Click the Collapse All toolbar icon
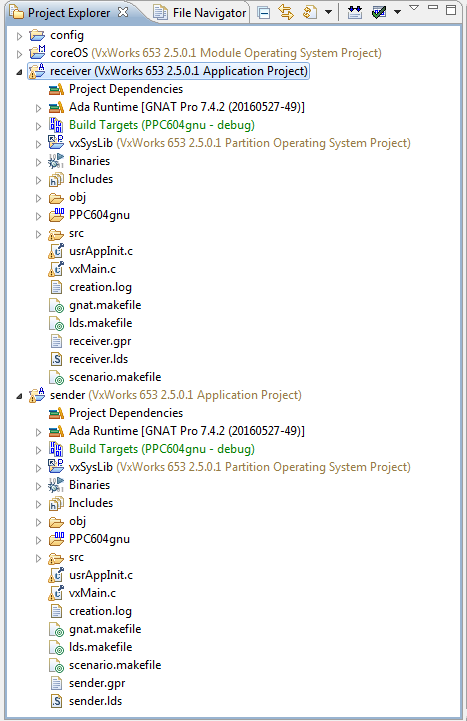The image size is (467, 721). point(264,13)
